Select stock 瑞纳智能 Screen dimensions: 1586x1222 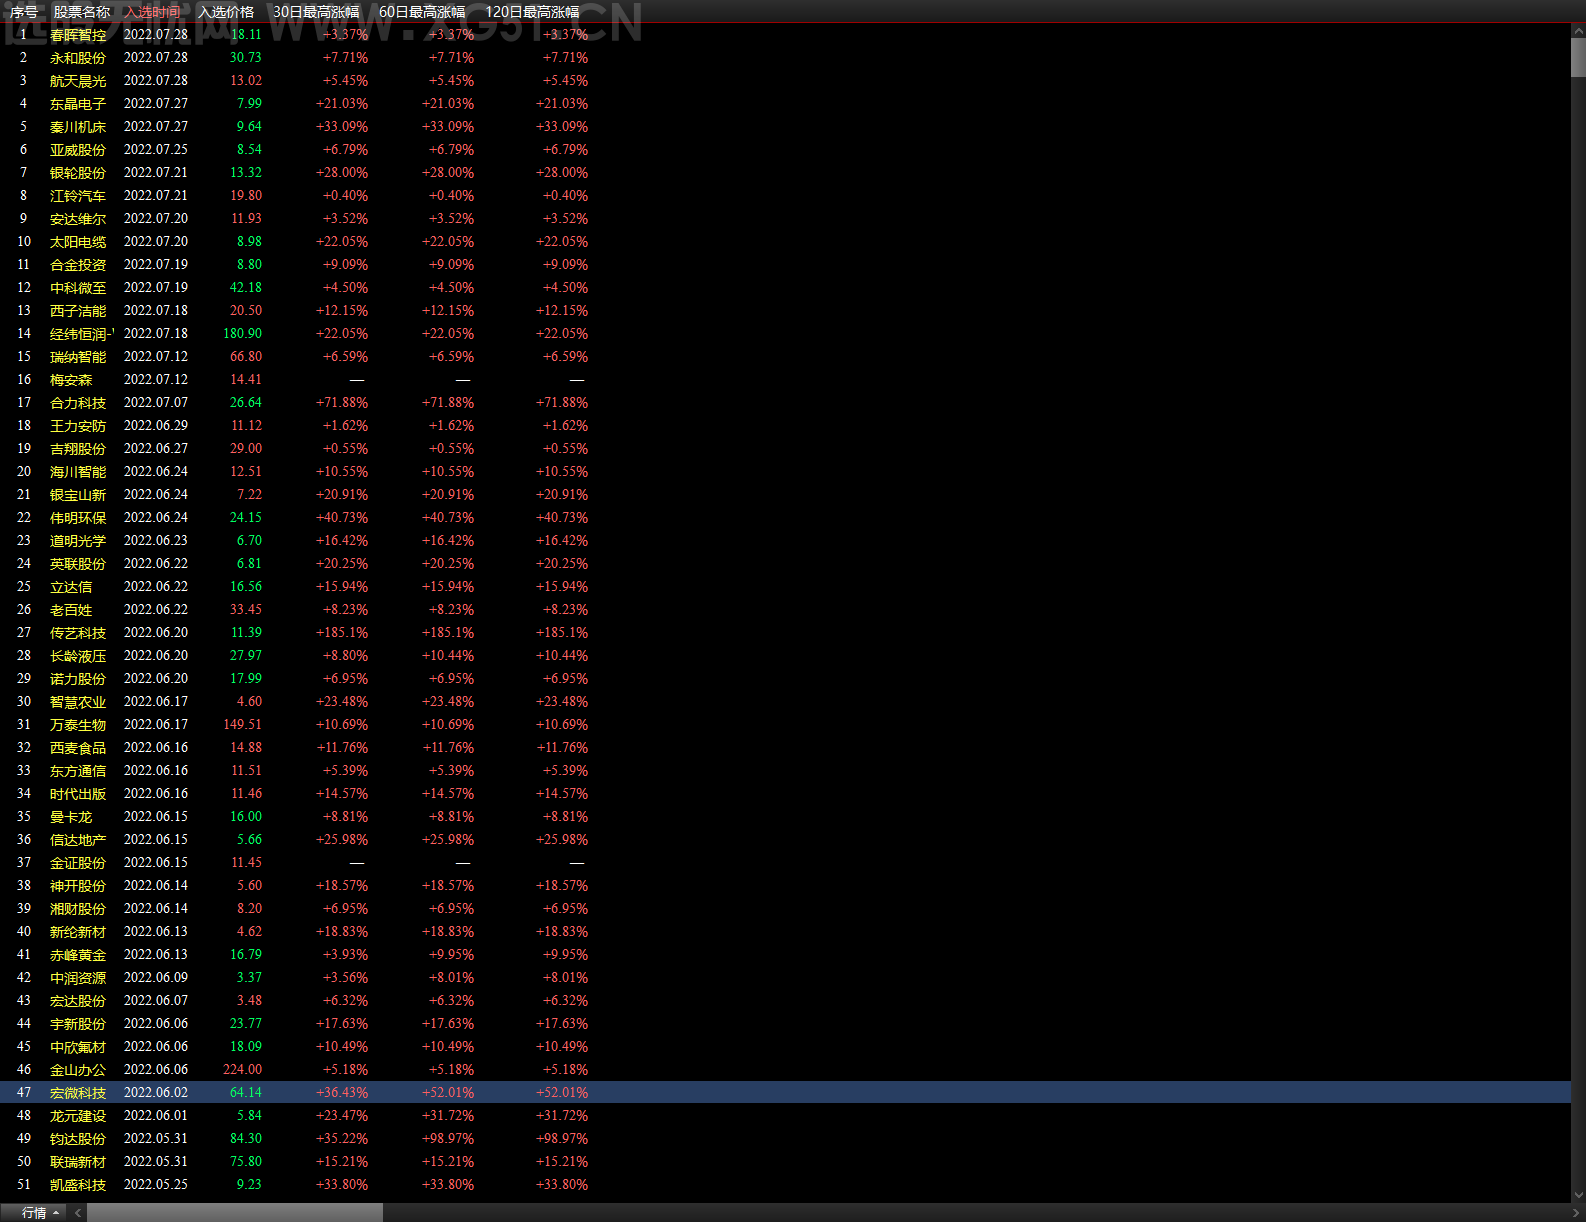click(x=78, y=357)
